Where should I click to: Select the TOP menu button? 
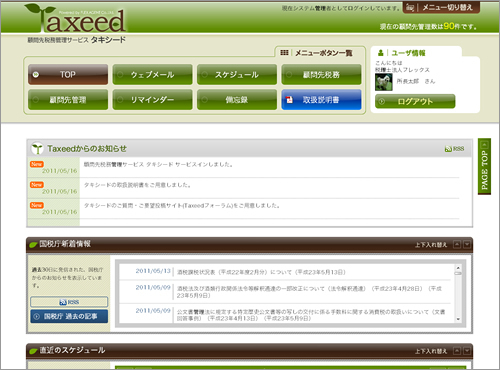click(x=68, y=74)
